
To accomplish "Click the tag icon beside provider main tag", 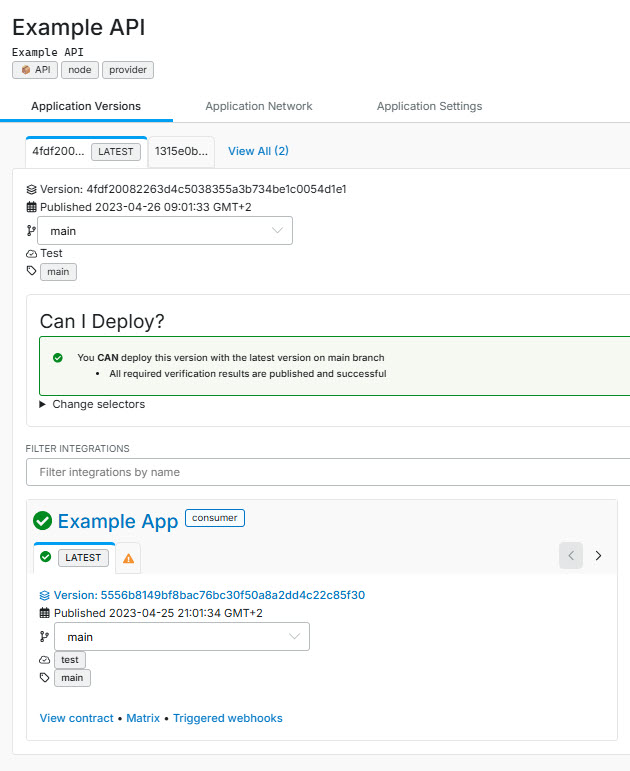I will [31, 271].
